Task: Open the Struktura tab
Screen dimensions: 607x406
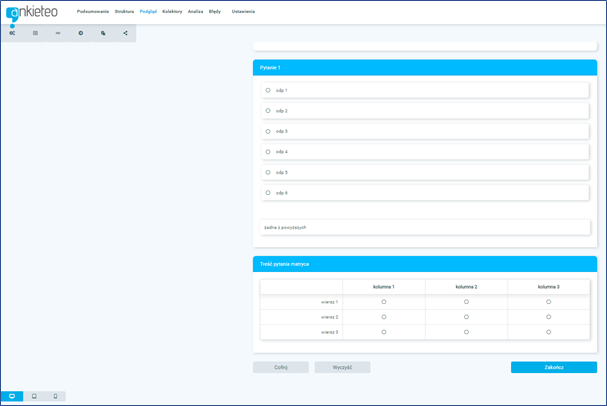Action: 124,11
